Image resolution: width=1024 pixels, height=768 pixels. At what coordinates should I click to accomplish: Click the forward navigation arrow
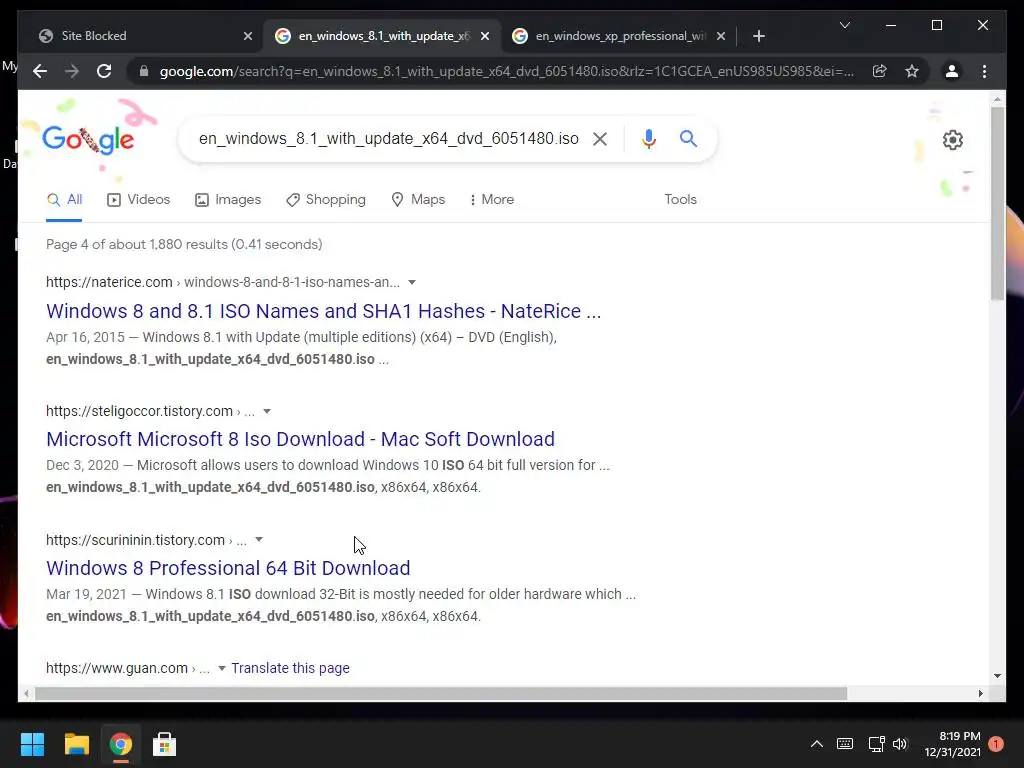click(x=72, y=71)
